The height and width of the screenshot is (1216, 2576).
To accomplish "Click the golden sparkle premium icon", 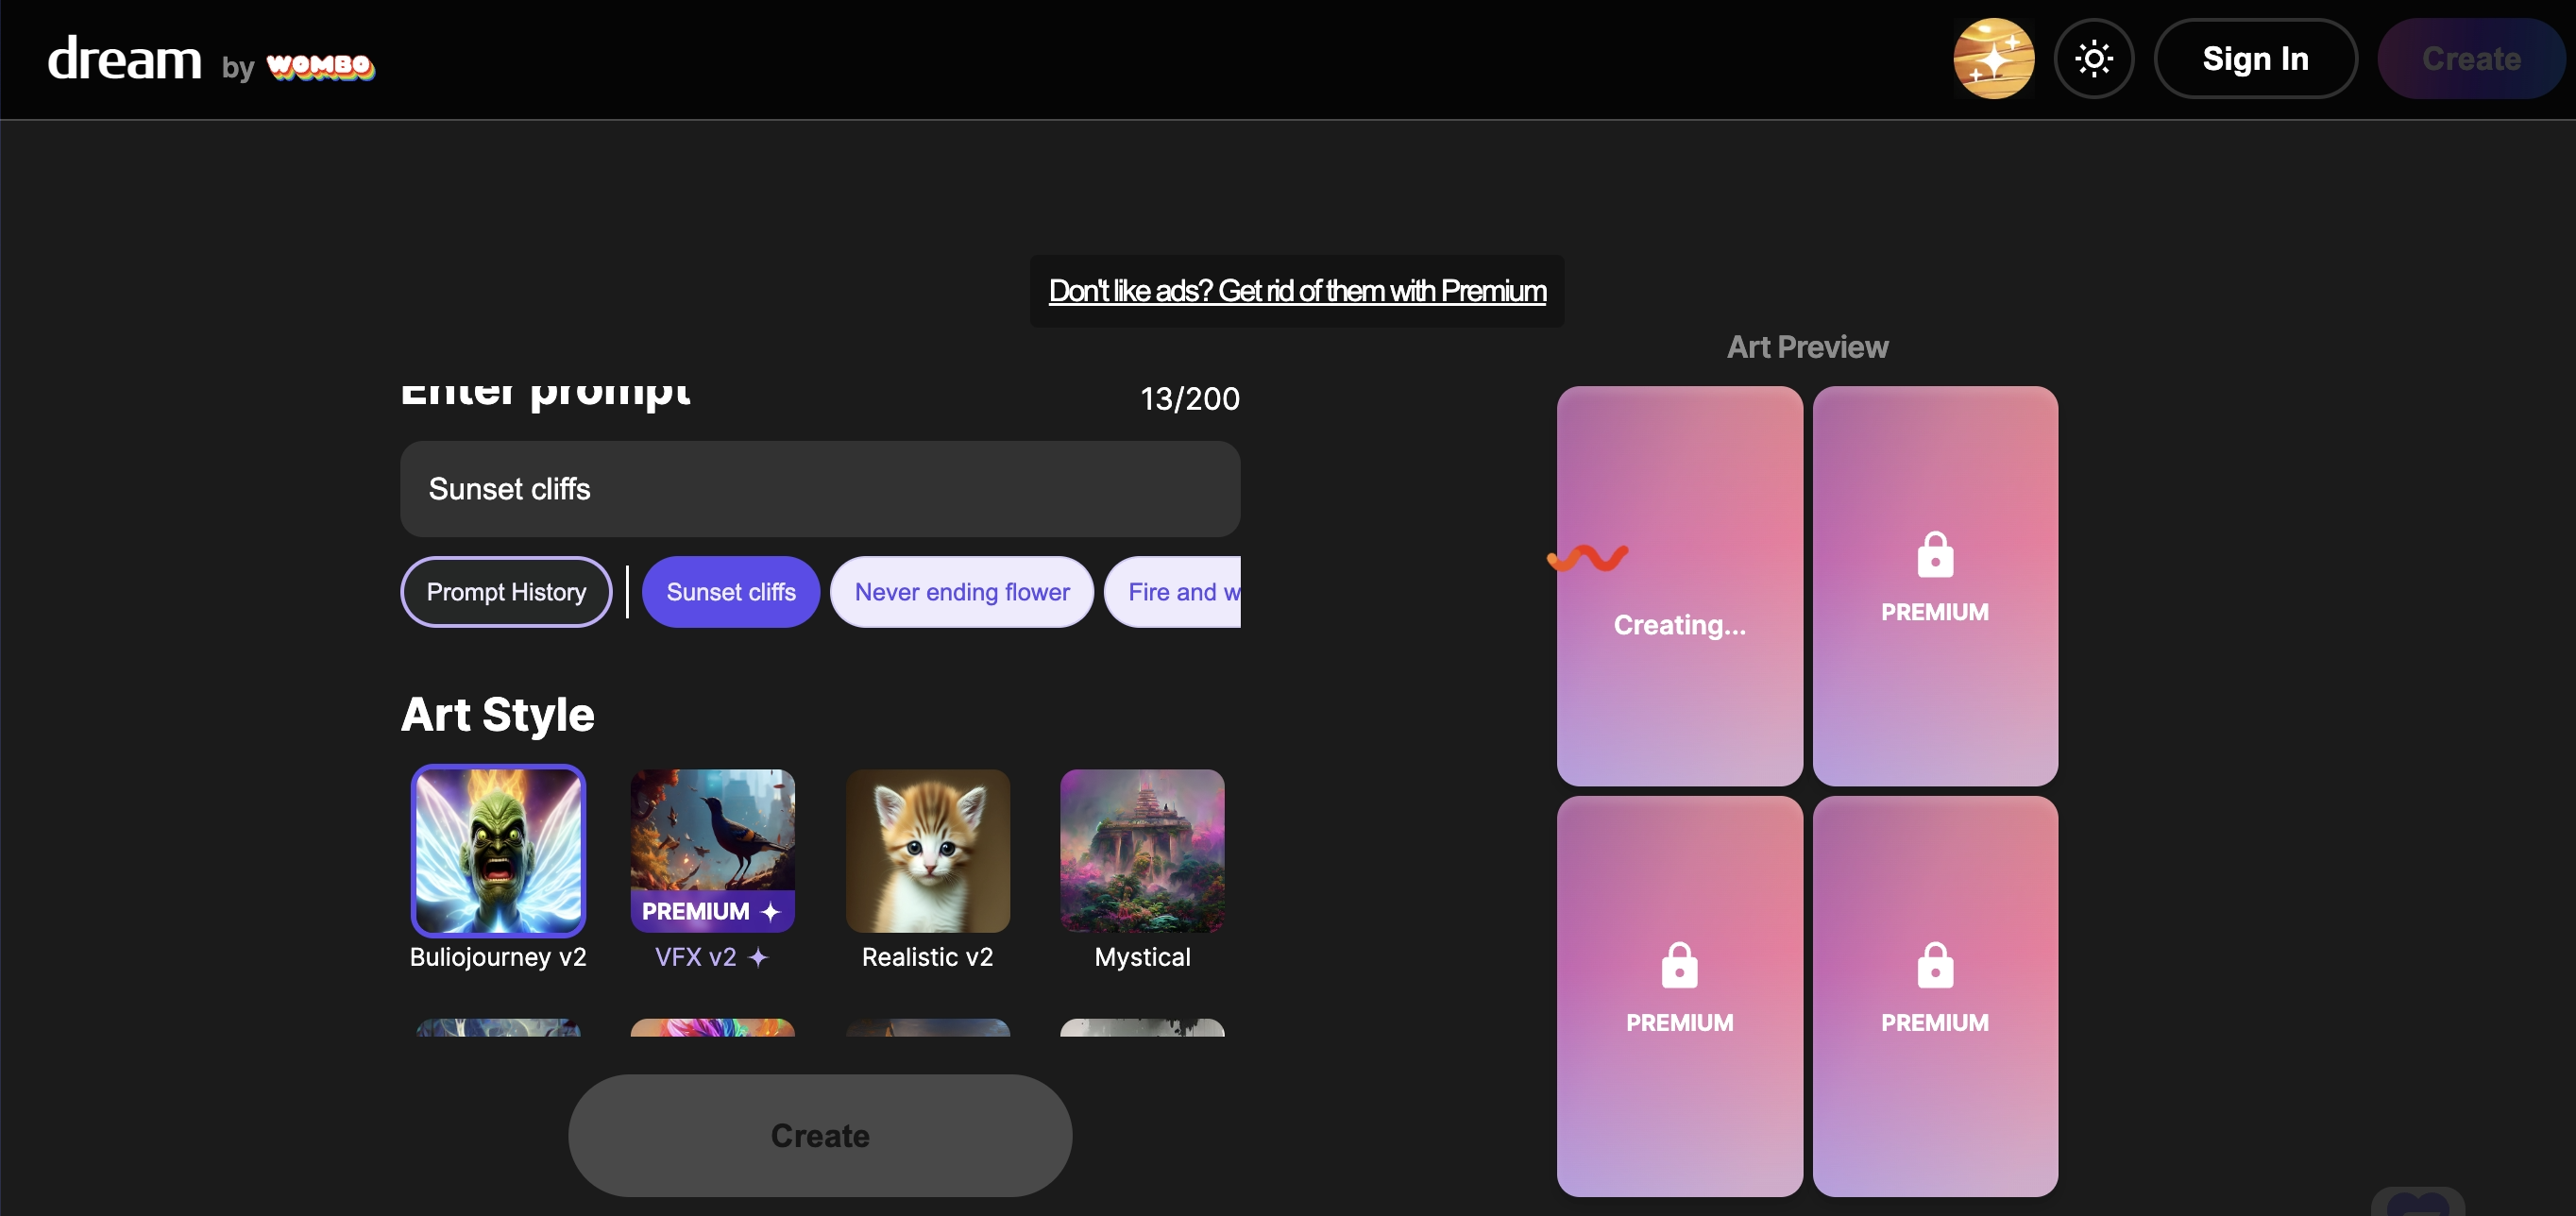I will point(1993,59).
